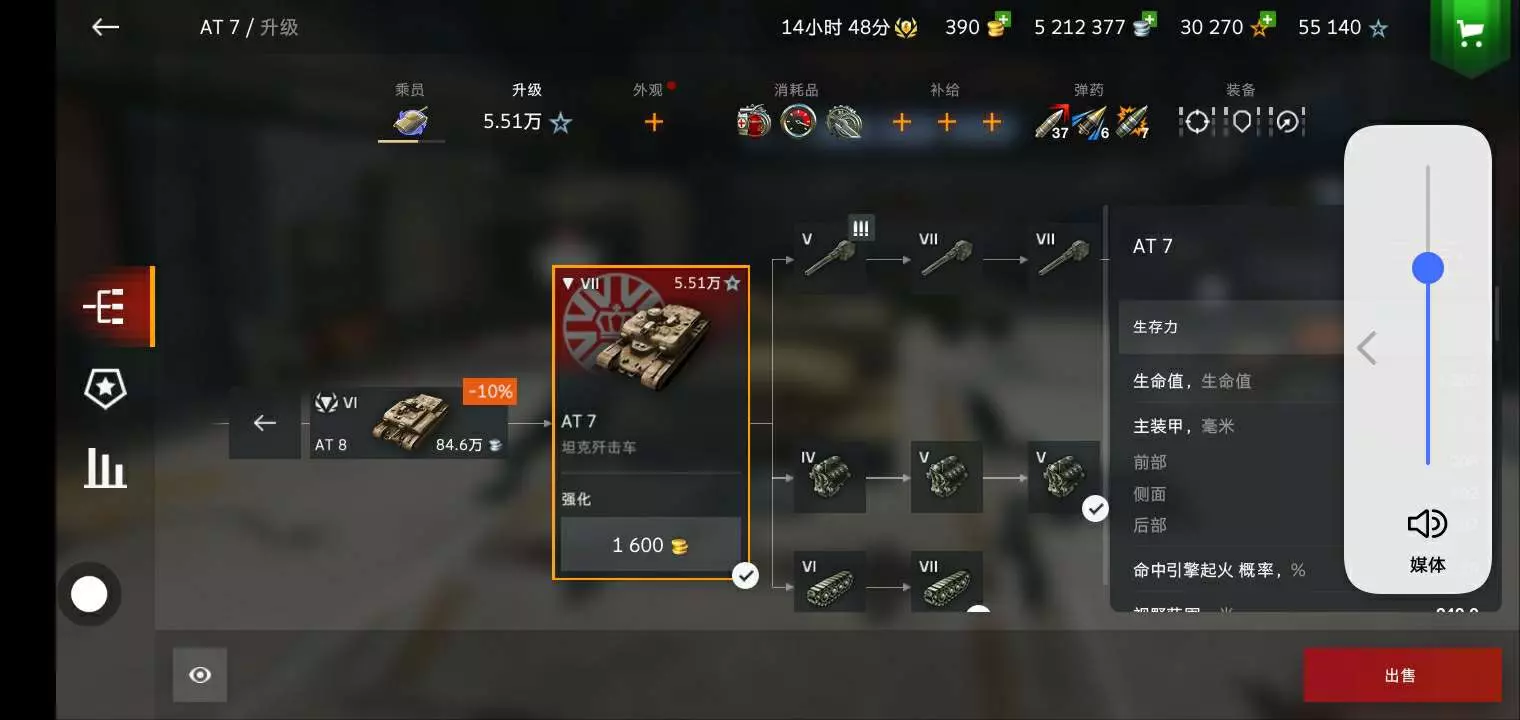Open the star badge mastery icon
This screenshot has width=1520, height=720.
click(x=104, y=387)
